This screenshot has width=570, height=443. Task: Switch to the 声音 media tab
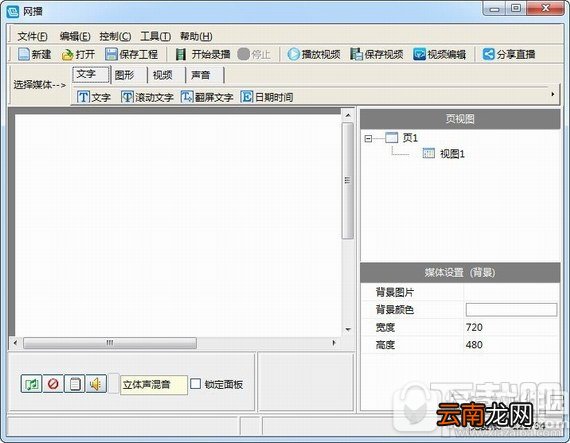[205, 75]
